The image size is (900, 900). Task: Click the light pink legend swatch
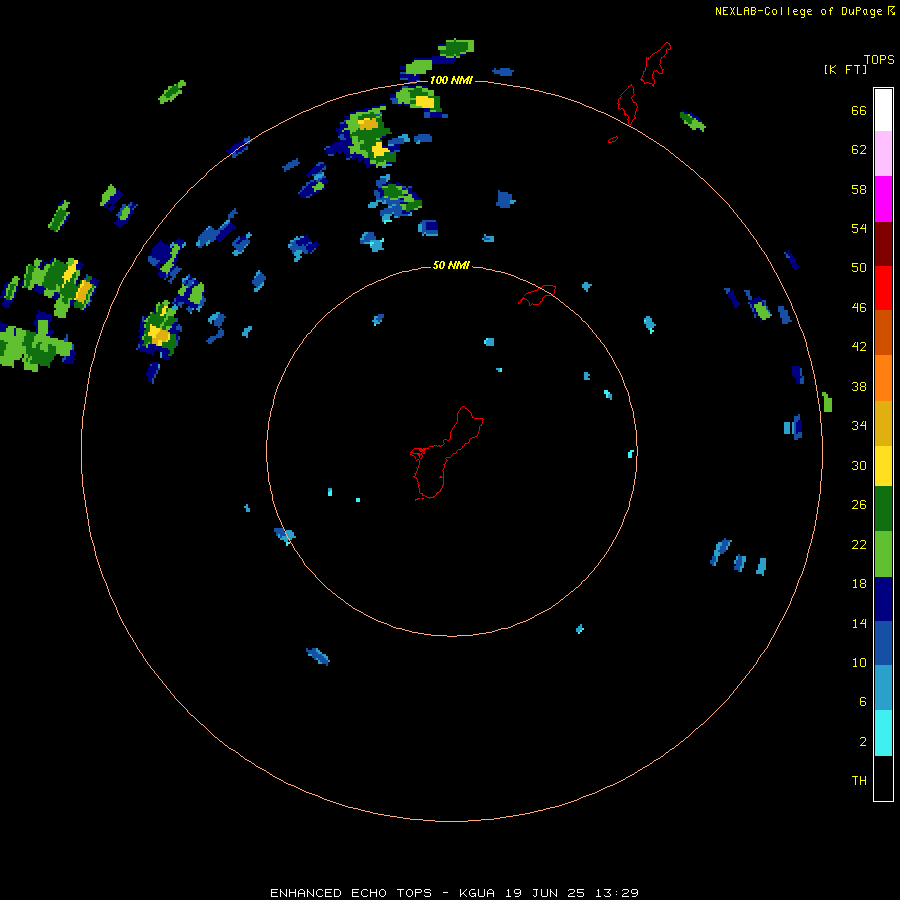(x=883, y=153)
